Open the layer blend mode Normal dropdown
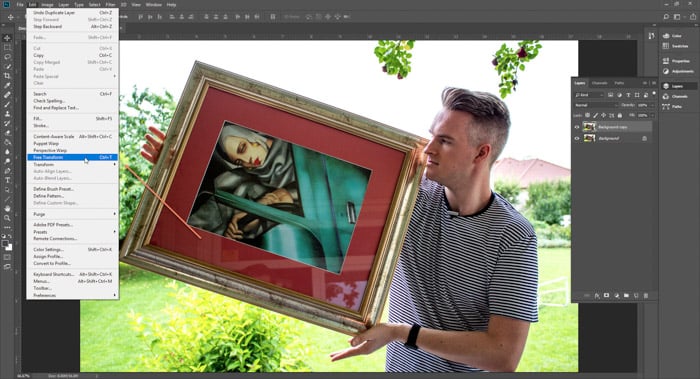This screenshot has width=700, height=379. tap(596, 105)
